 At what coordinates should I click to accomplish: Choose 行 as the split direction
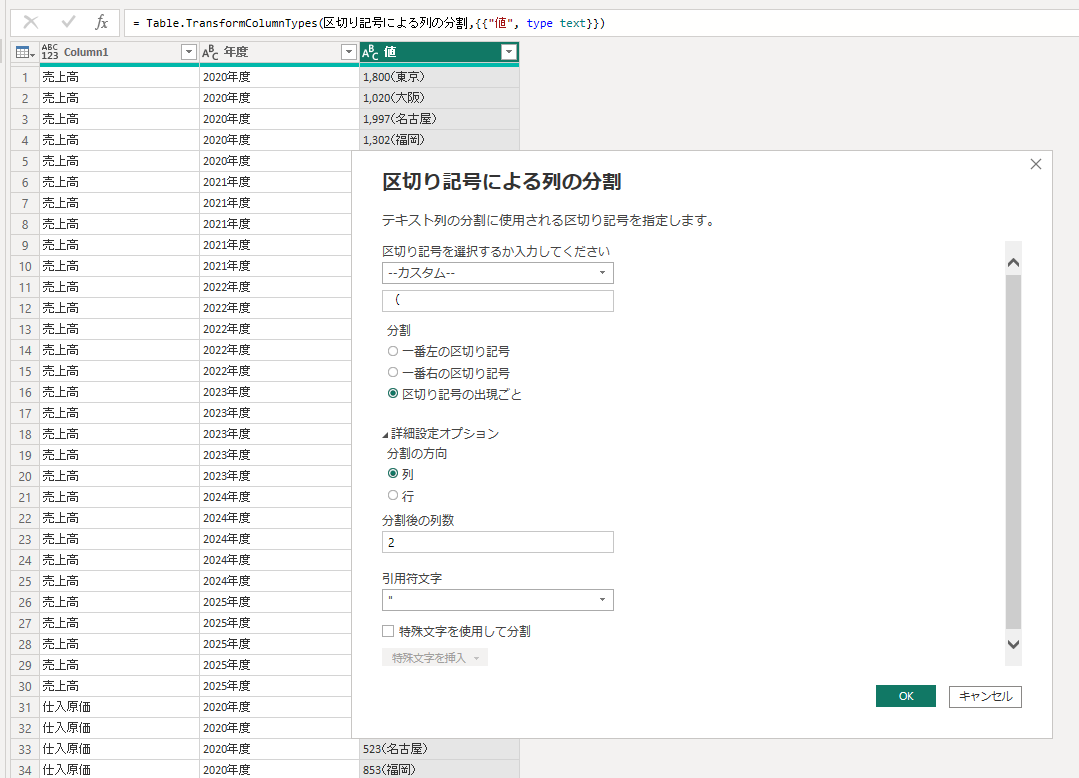click(393, 495)
